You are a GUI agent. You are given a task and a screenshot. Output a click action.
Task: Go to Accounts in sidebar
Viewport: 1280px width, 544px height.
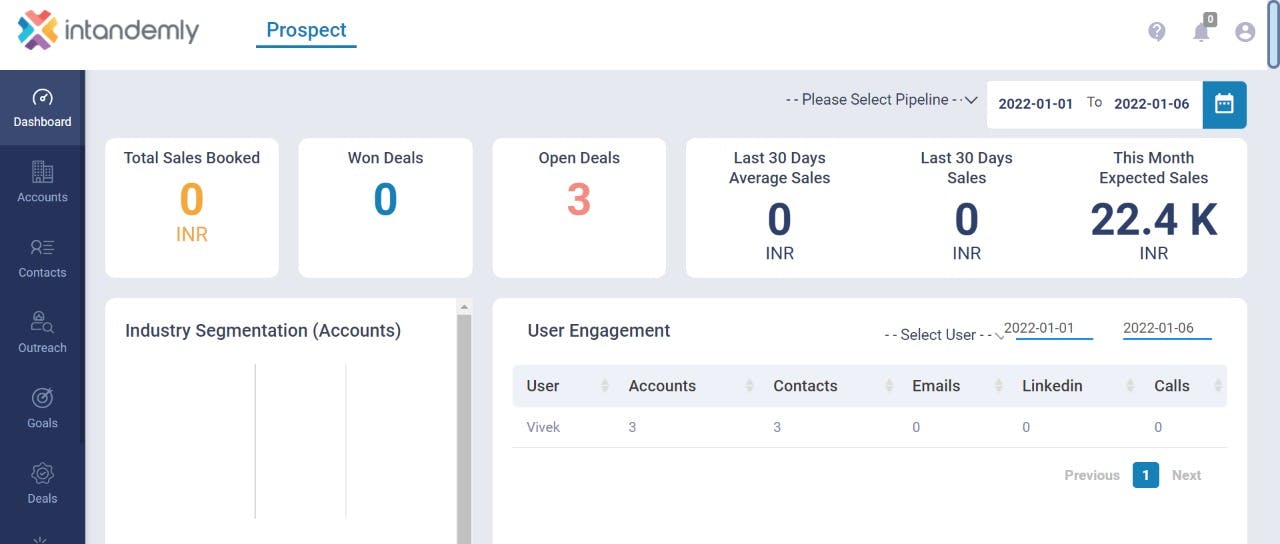[42, 182]
